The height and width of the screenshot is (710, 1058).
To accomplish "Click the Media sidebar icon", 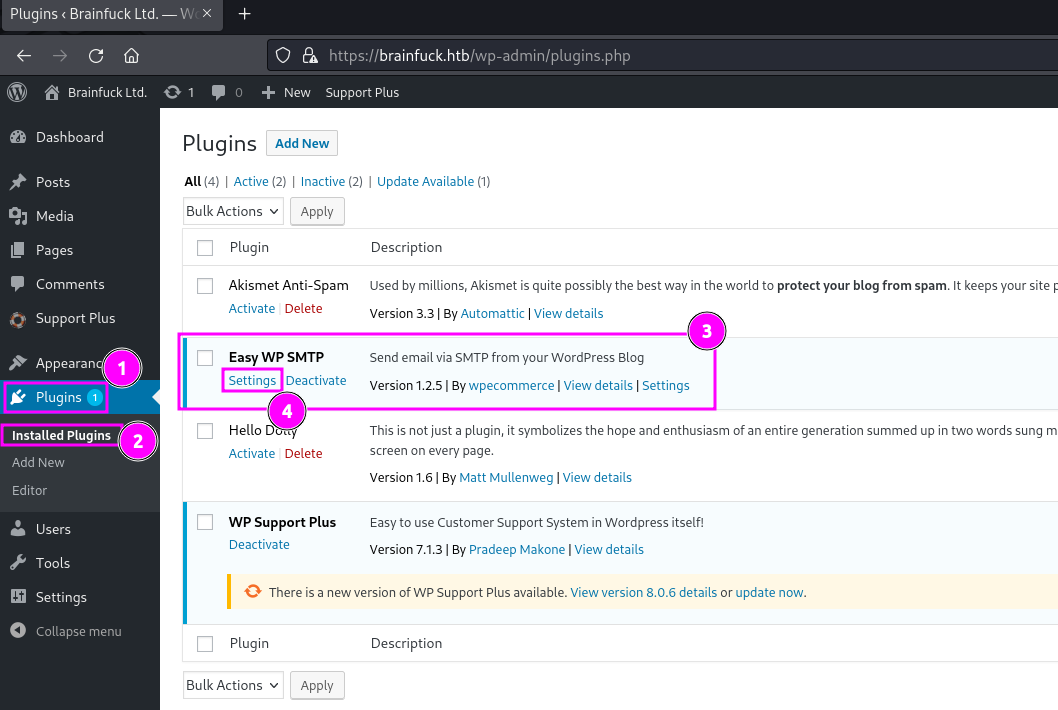I will coord(18,216).
